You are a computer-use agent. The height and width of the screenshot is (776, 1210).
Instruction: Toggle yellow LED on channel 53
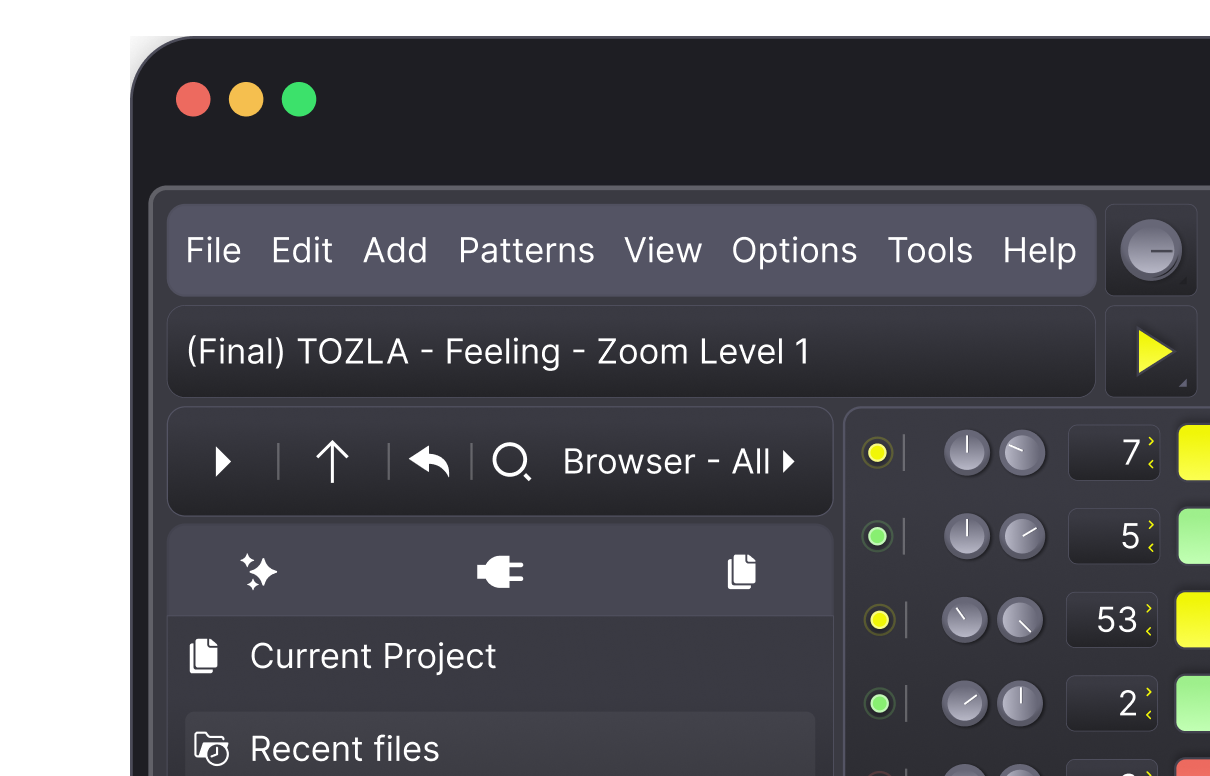[879, 620]
